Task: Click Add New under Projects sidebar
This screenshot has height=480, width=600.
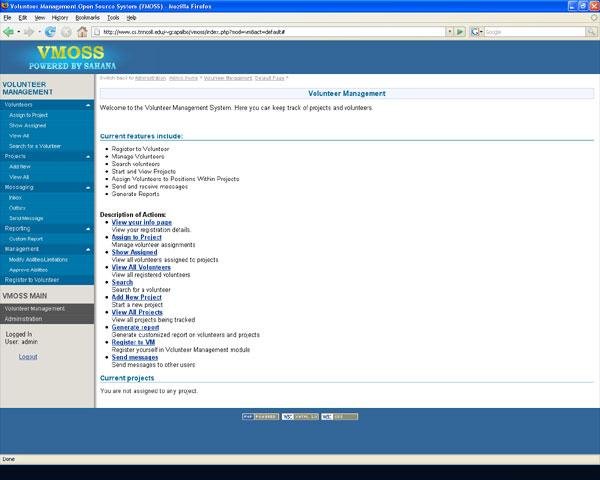Action: click(20, 167)
